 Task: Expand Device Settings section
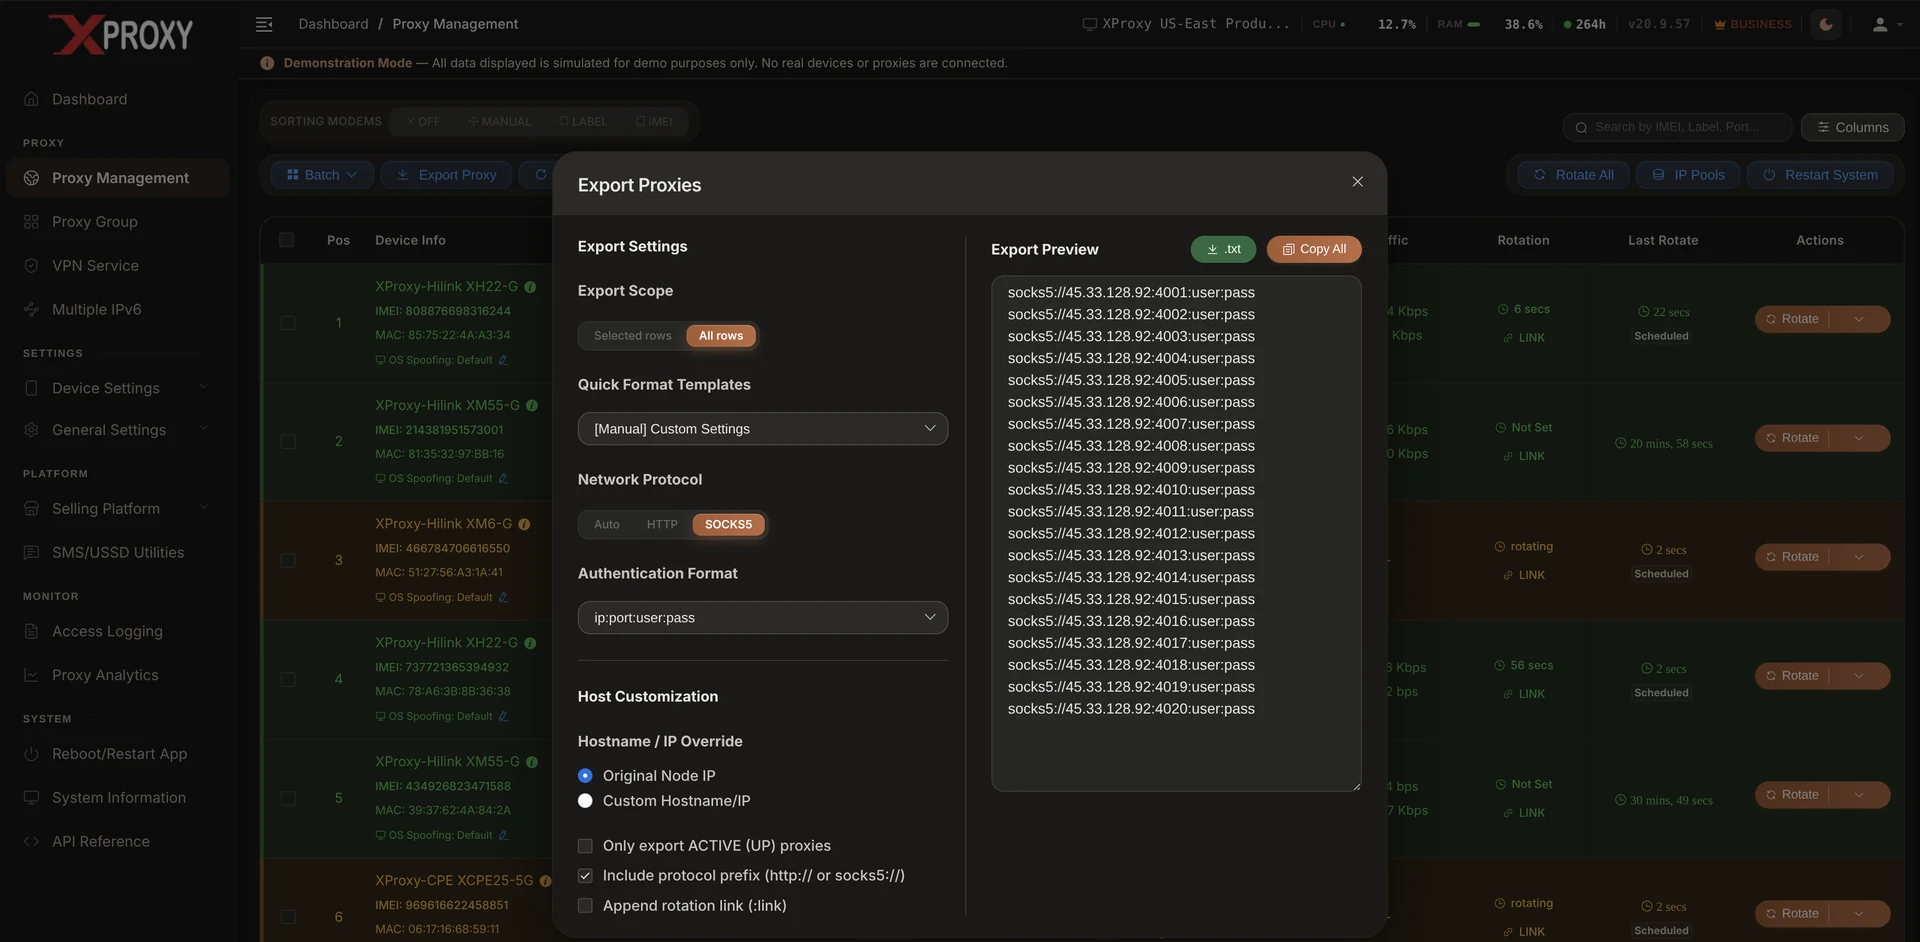[118, 388]
